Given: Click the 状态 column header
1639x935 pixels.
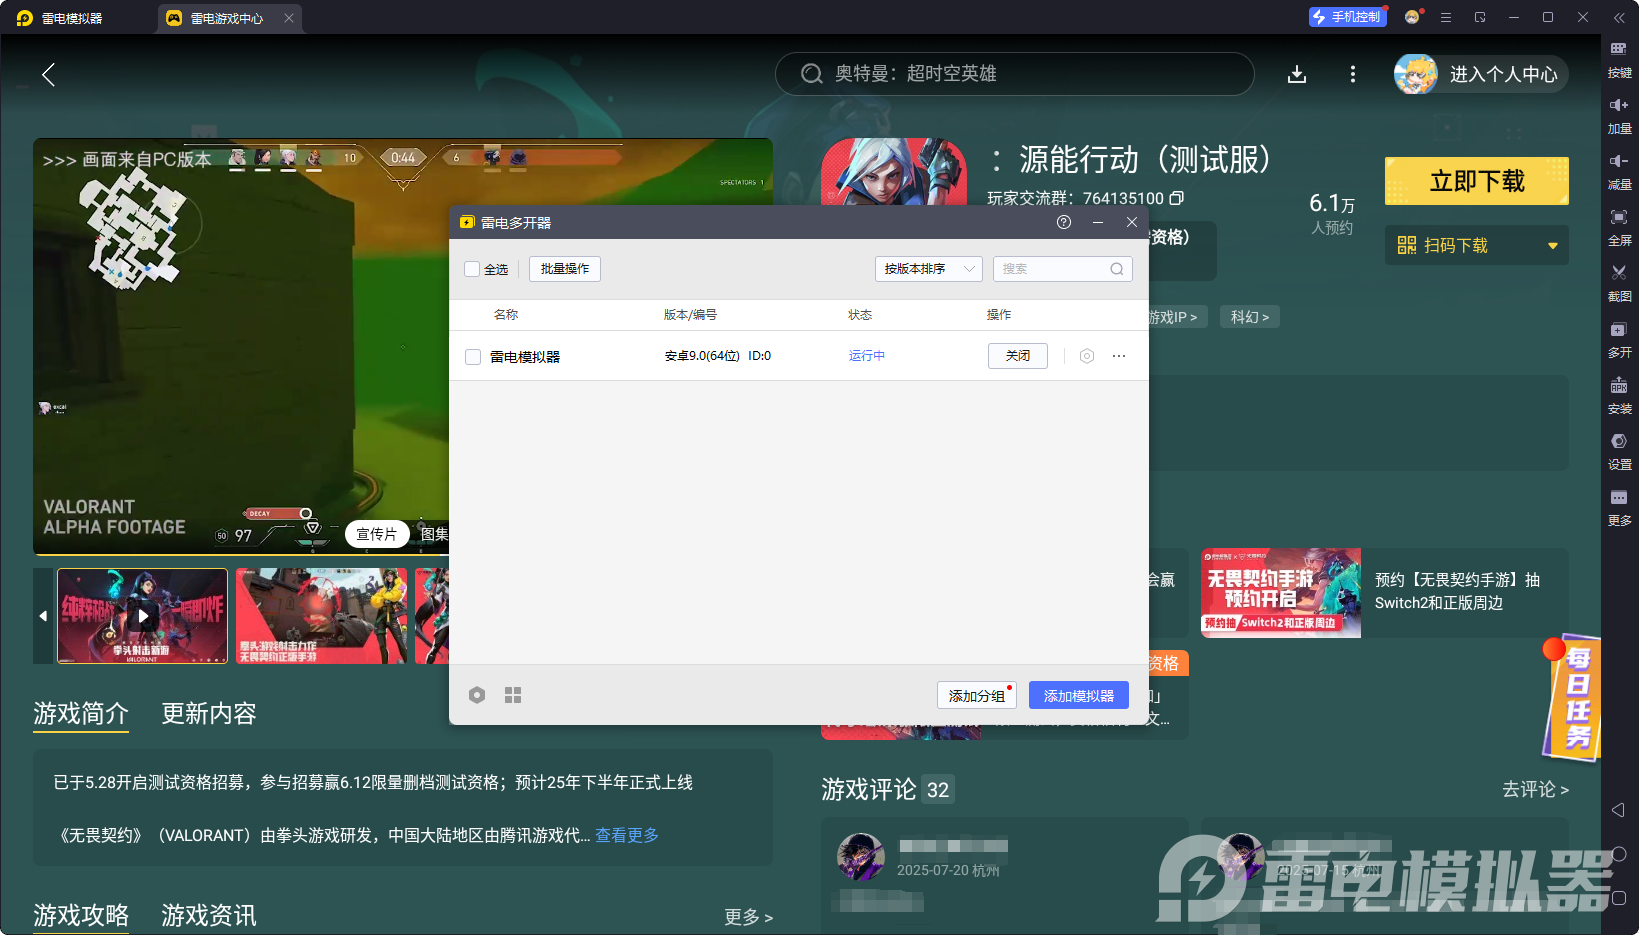Looking at the screenshot, I should click(x=860, y=315).
